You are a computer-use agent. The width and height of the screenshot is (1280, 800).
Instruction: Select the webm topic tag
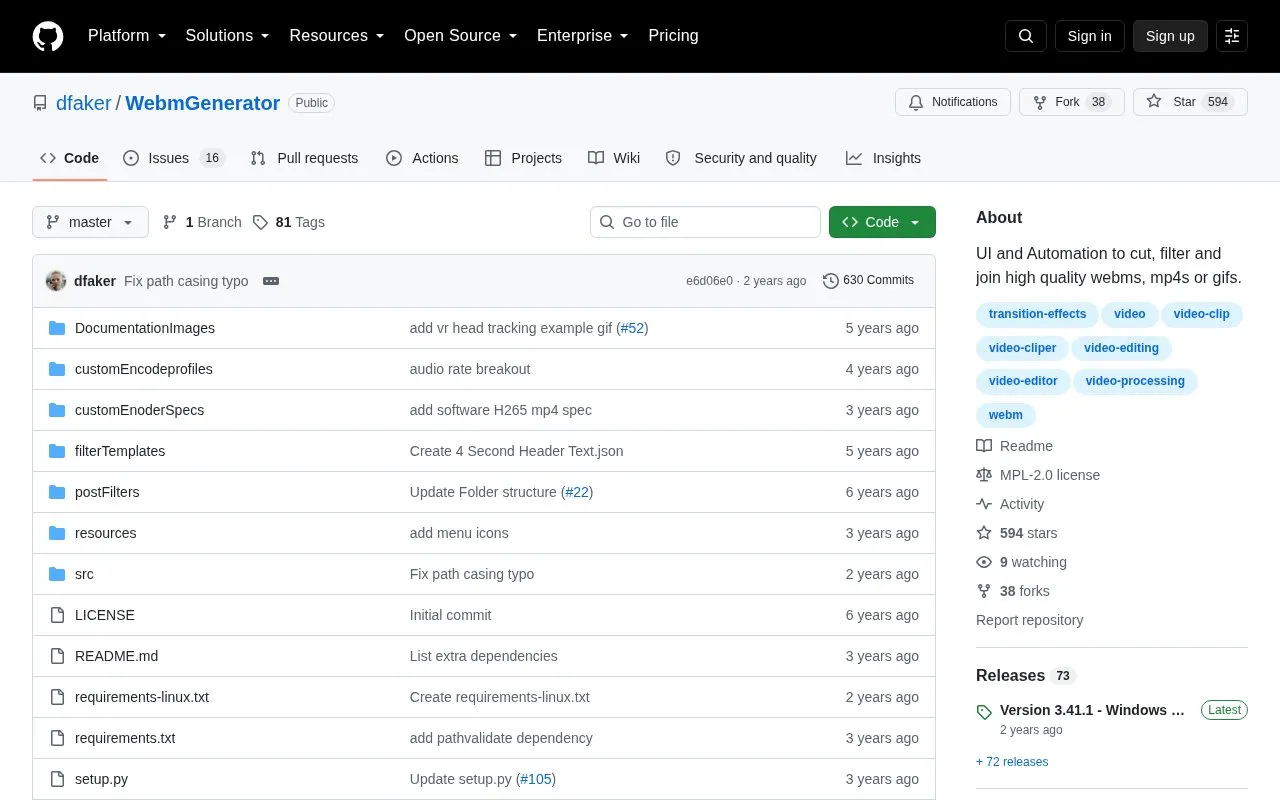[1006, 415]
